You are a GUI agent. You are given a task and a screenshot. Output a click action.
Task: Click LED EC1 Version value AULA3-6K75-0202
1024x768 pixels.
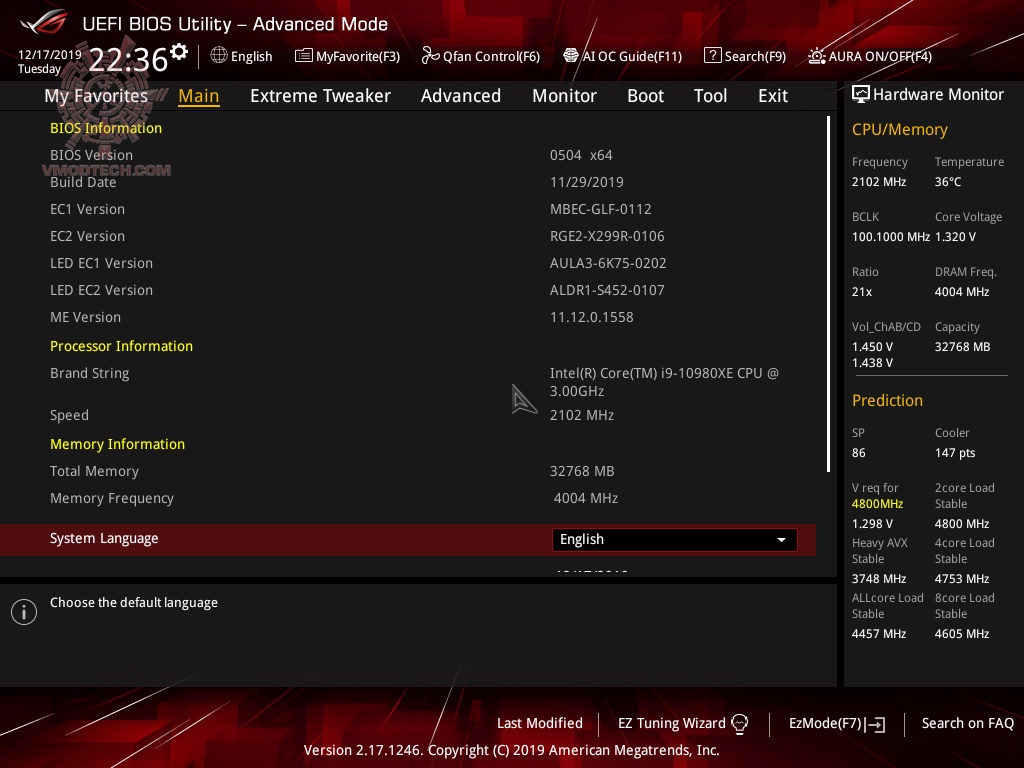(608, 263)
